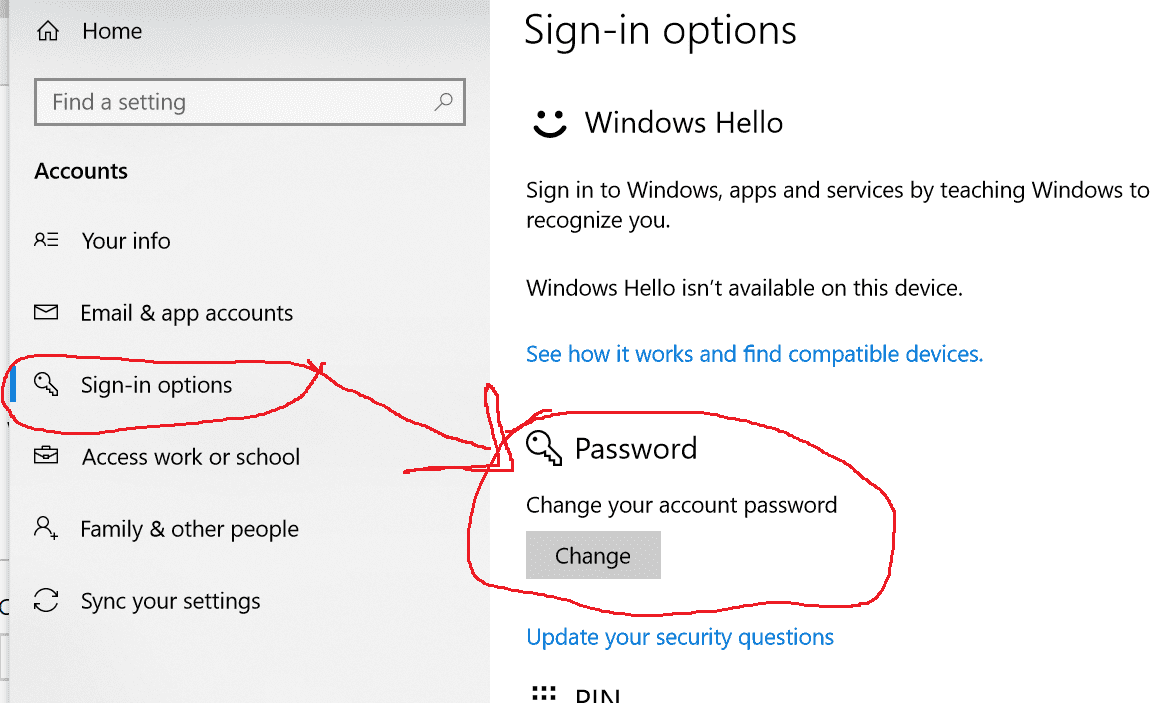Click the Sign-in options key icon
Image resolution: width=1164 pixels, height=703 pixels.
[46, 384]
